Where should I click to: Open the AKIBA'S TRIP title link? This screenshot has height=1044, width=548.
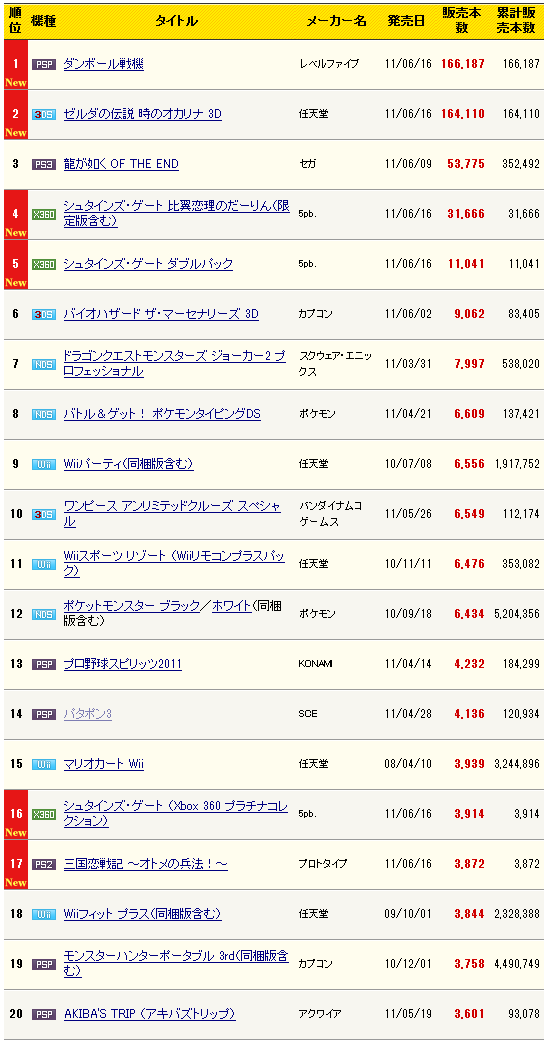pos(149,1014)
